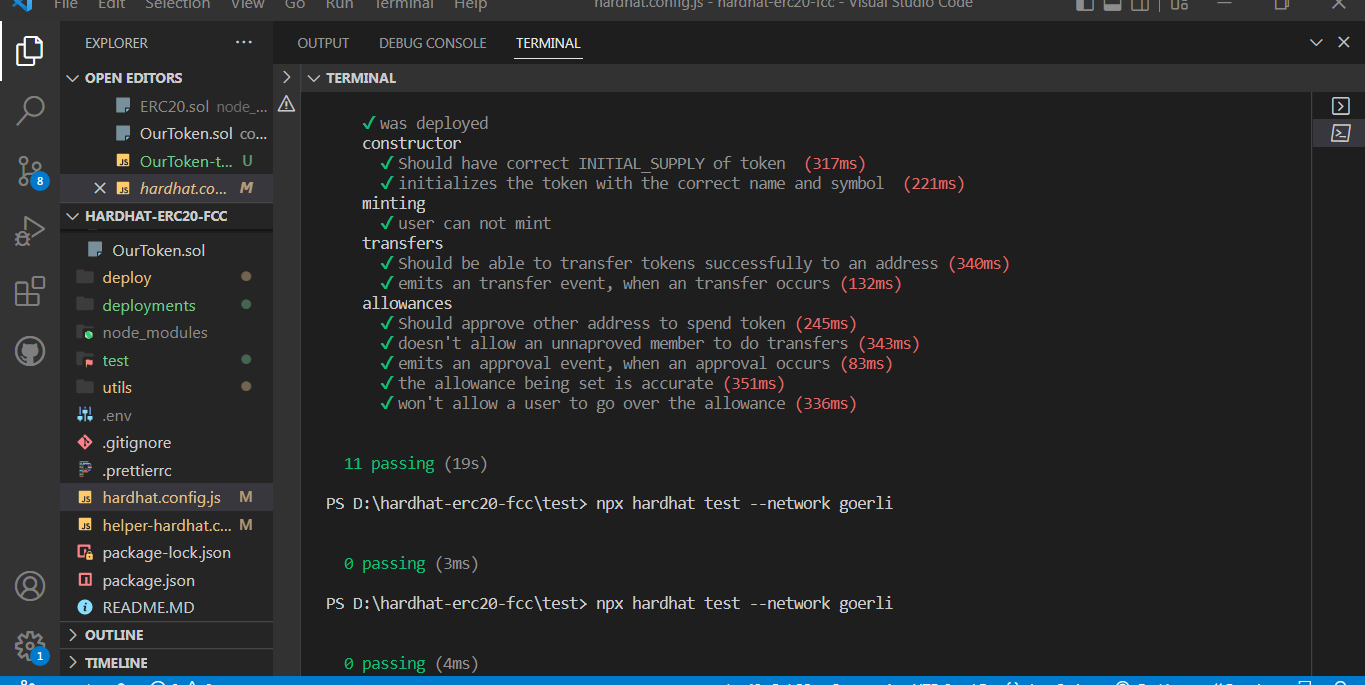The height and width of the screenshot is (685, 1365).
Task: Click the warning triangle icon beside terminal
Action: 286,104
